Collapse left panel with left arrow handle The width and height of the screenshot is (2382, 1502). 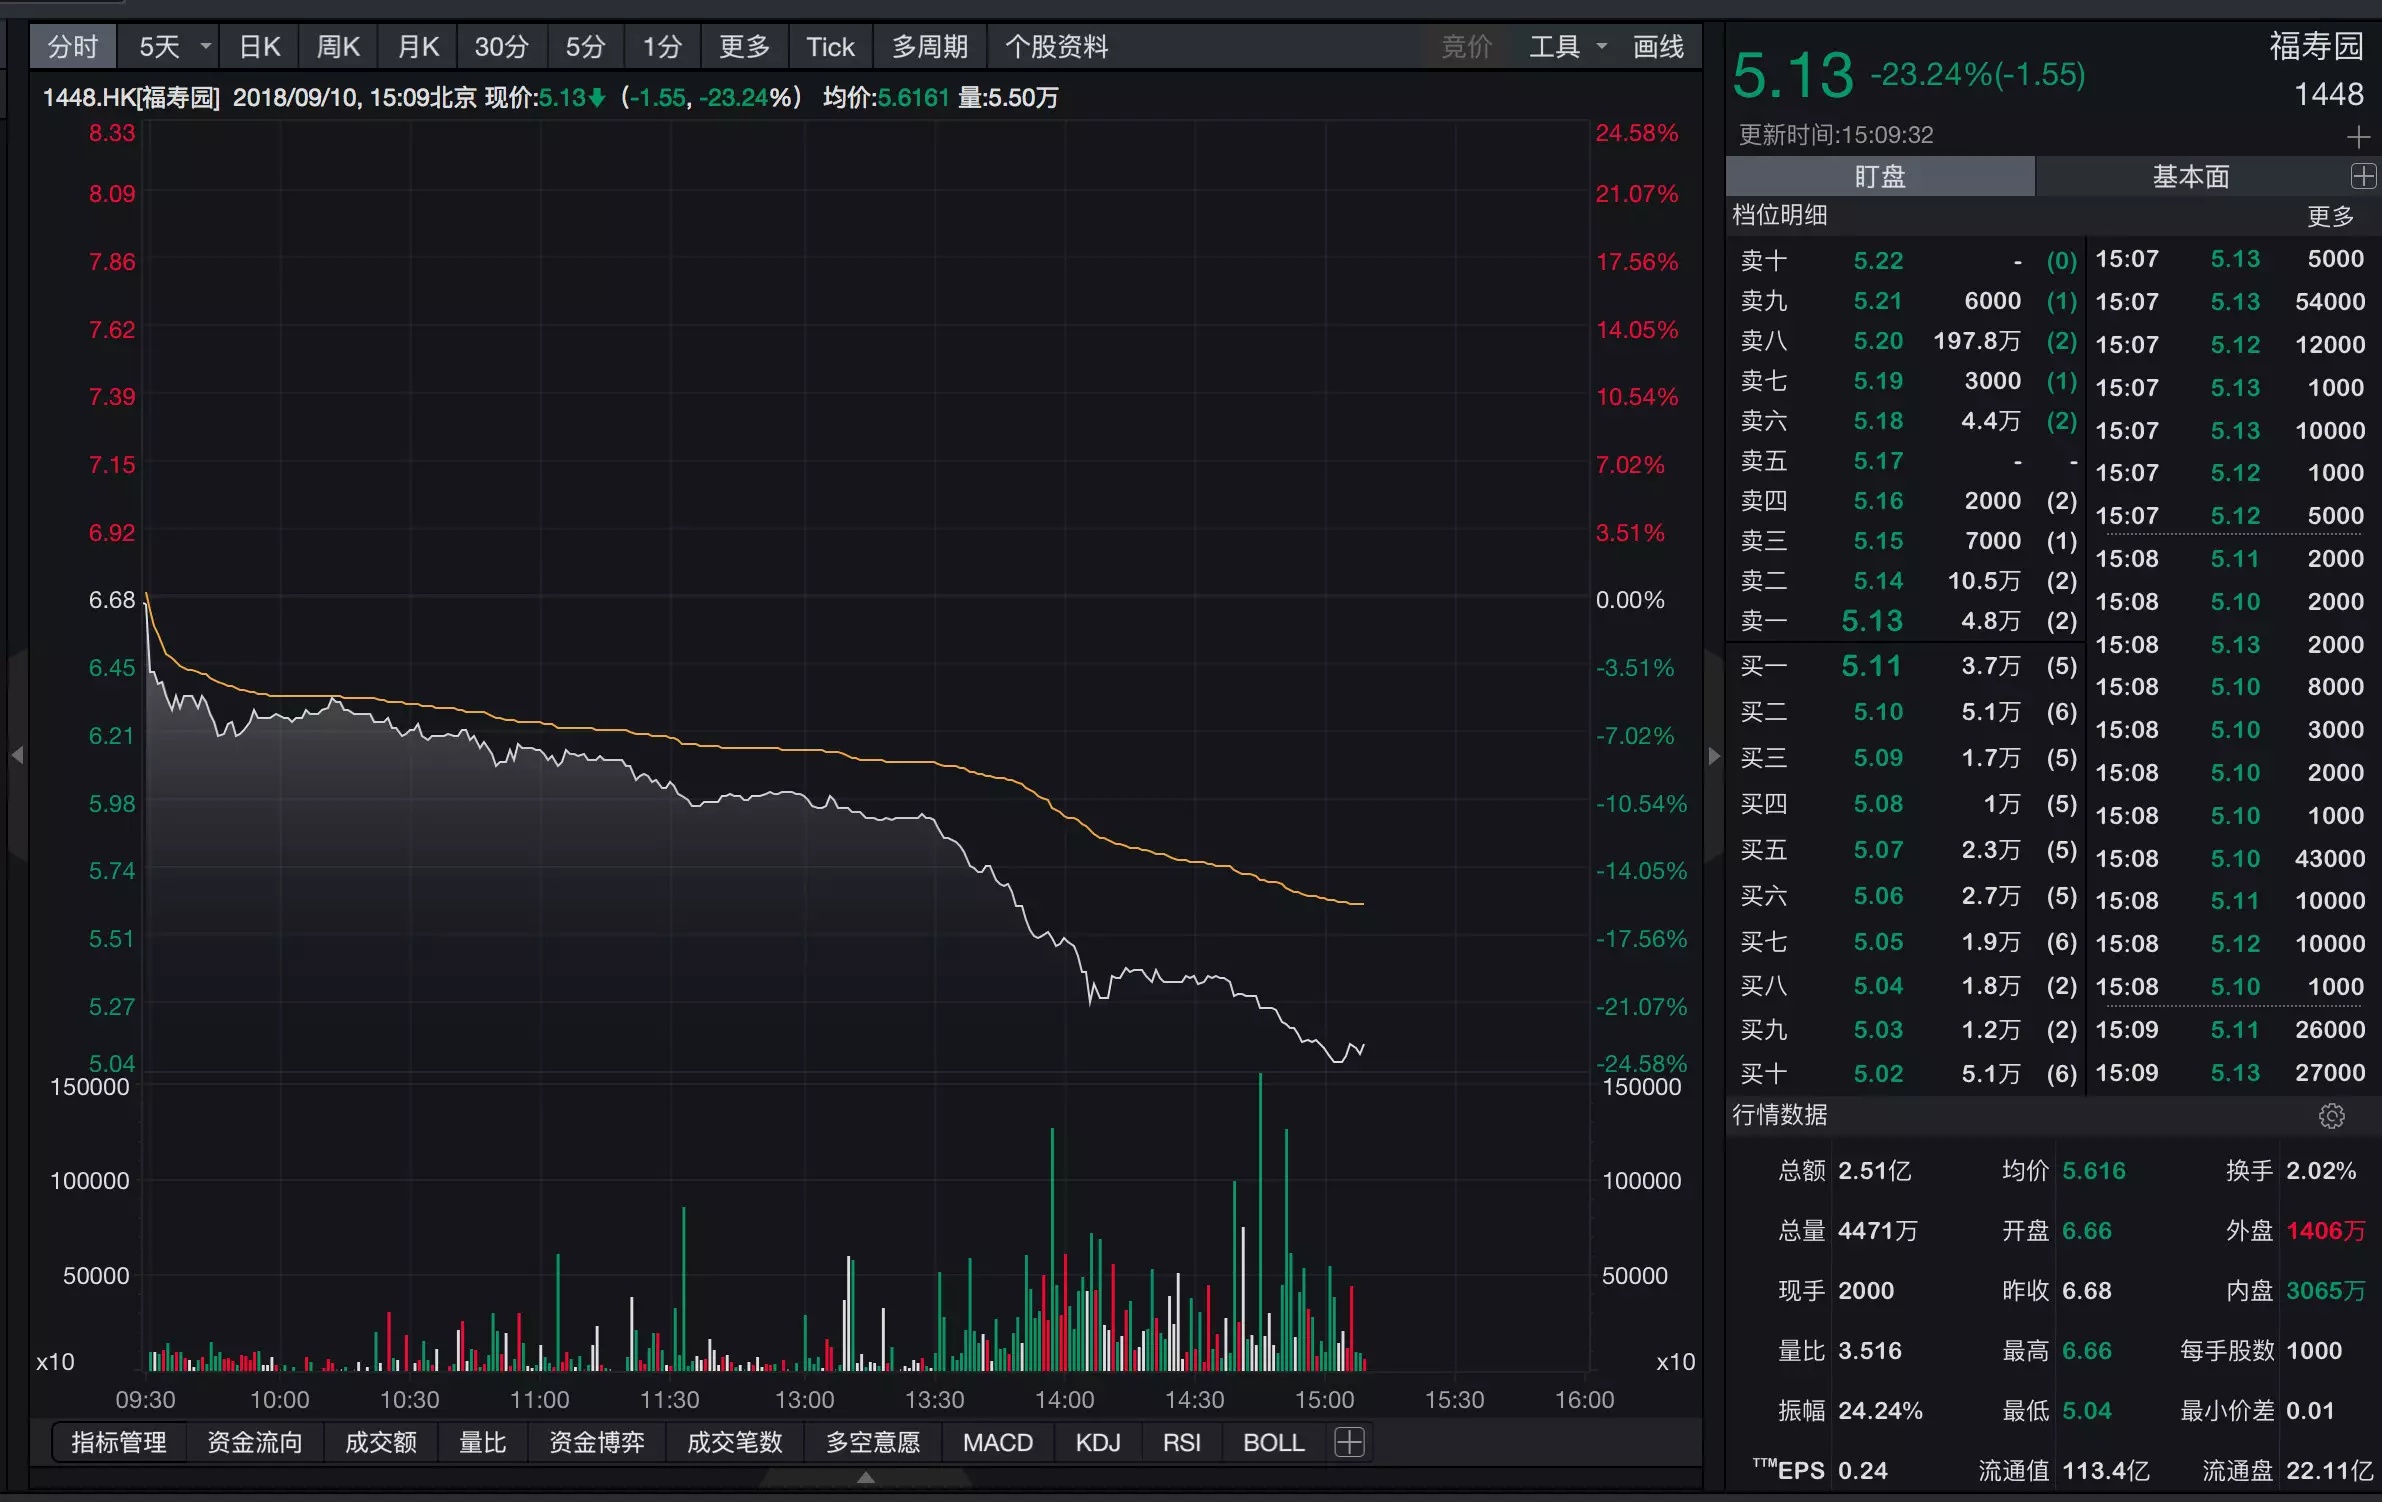[x=17, y=755]
